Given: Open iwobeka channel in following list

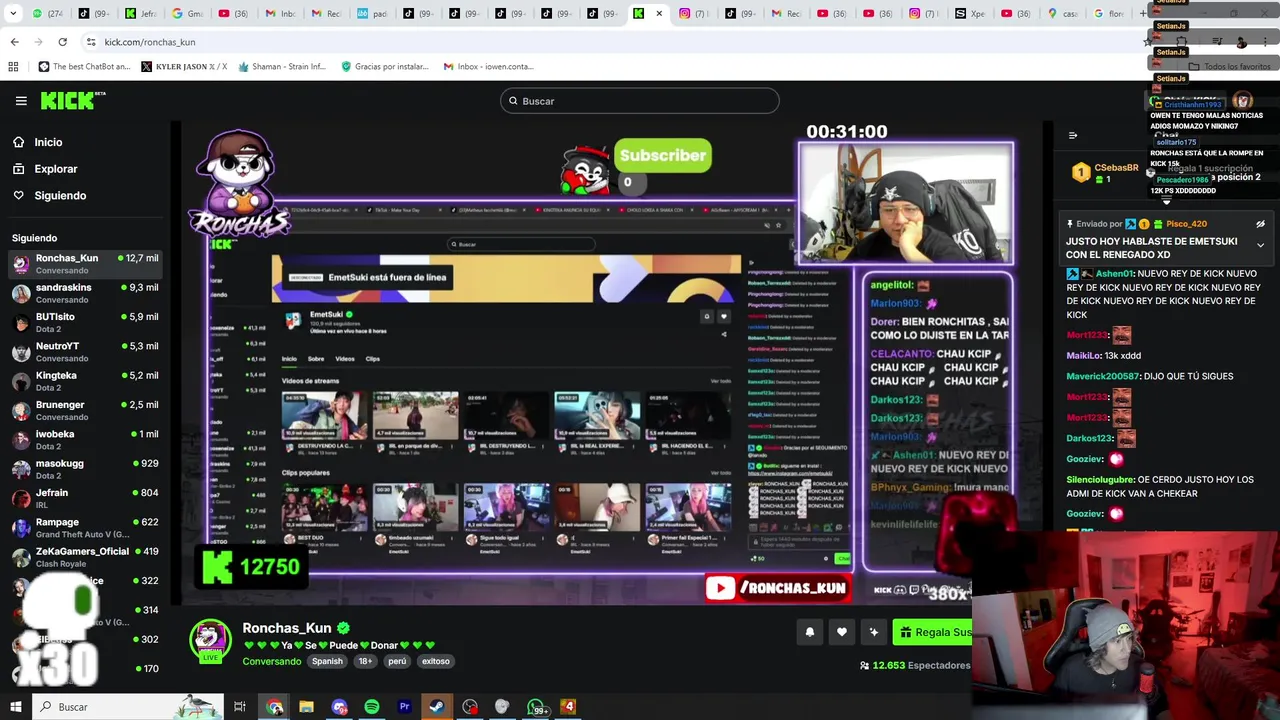Looking at the screenshot, I should click(85, 440).
